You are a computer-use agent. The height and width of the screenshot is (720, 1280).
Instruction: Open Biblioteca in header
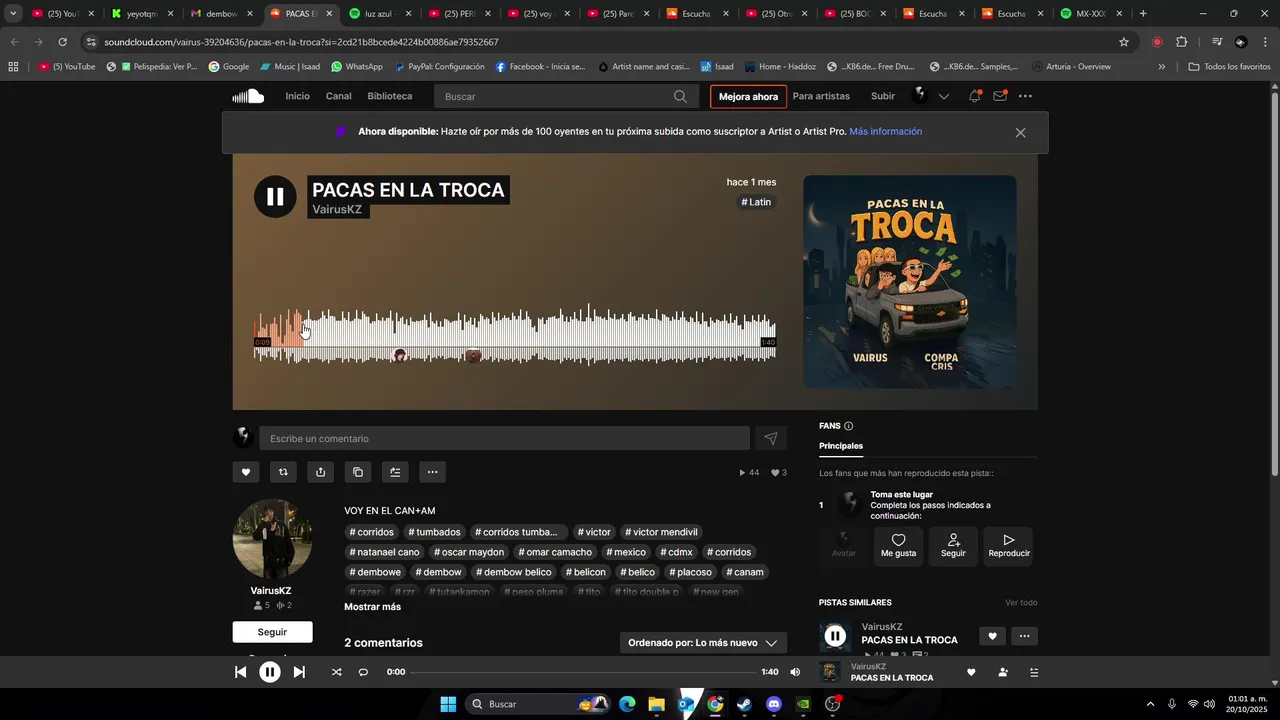(x=390, y=96)
